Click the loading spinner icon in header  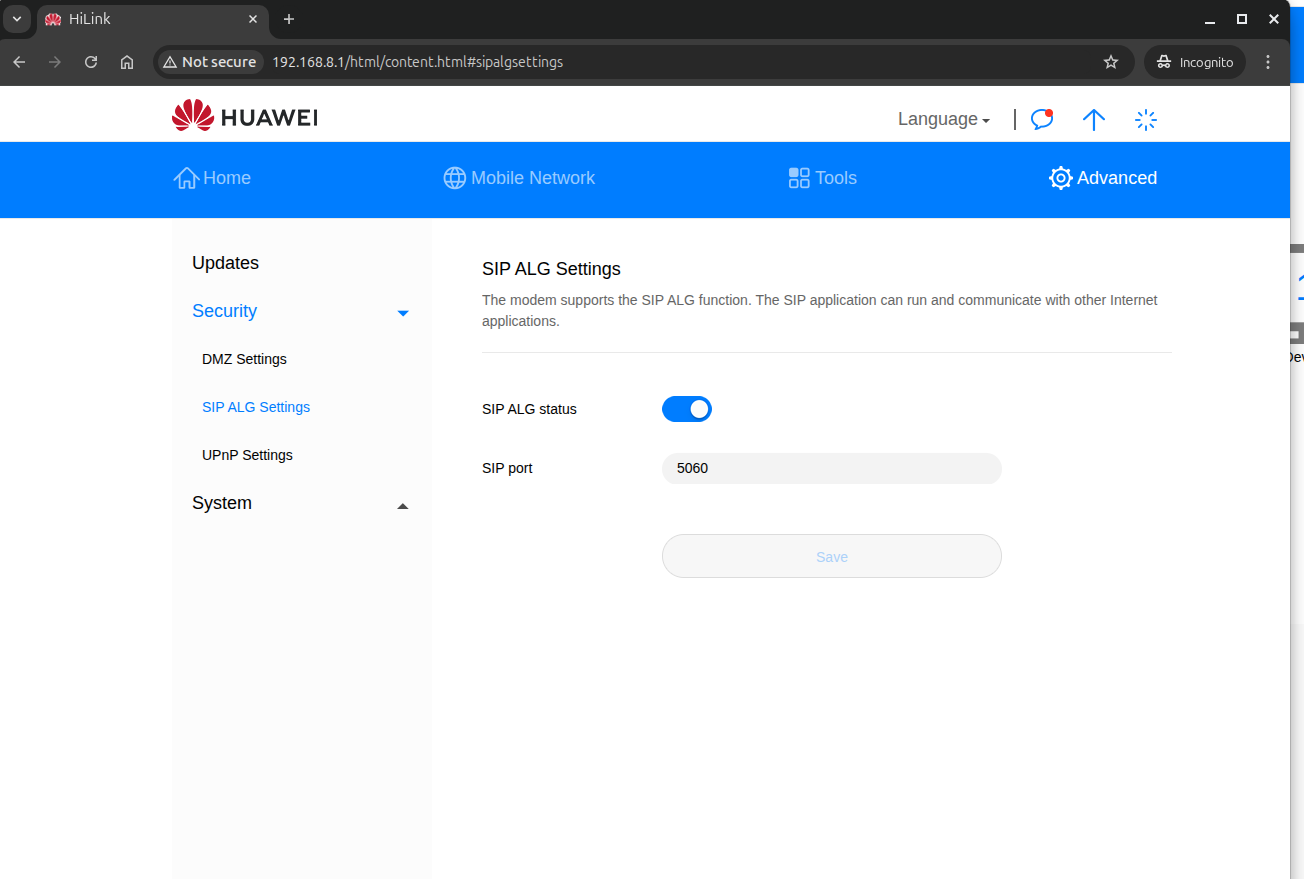[x=1146, y=120]
